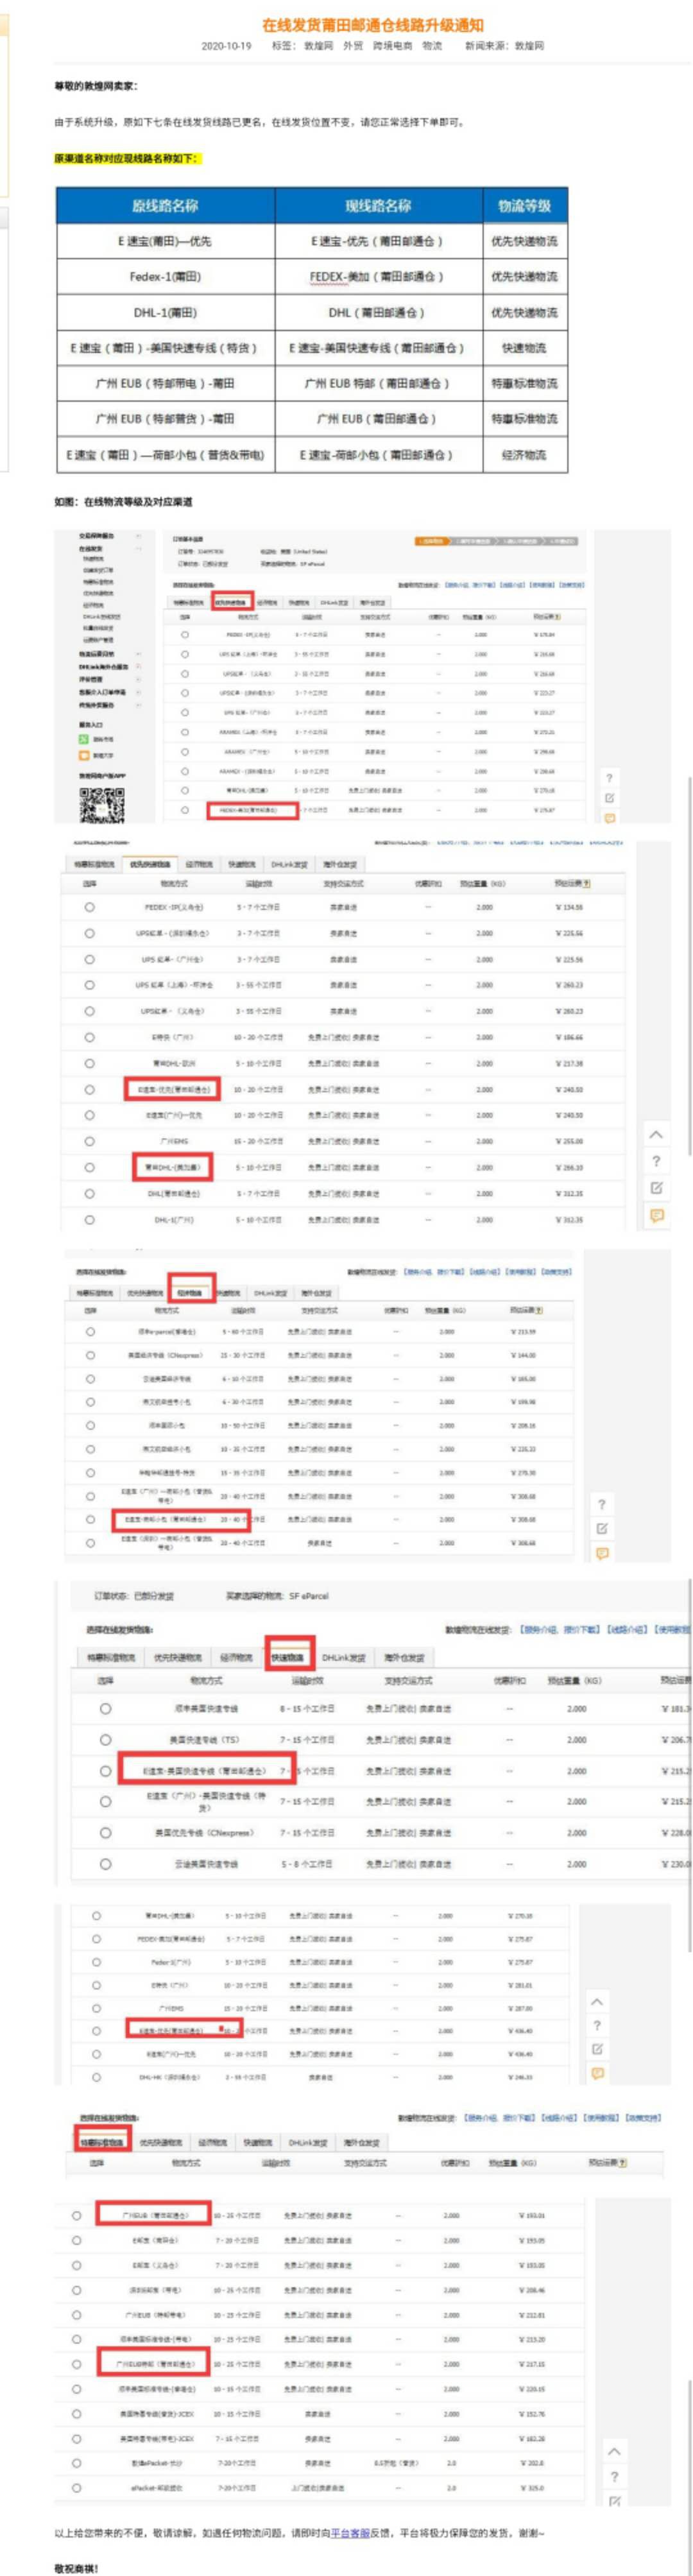Click the caption 如图：在线物流等级及对应渠道
The width and height of the screenshot is (693, 2576).
point(124,501)
